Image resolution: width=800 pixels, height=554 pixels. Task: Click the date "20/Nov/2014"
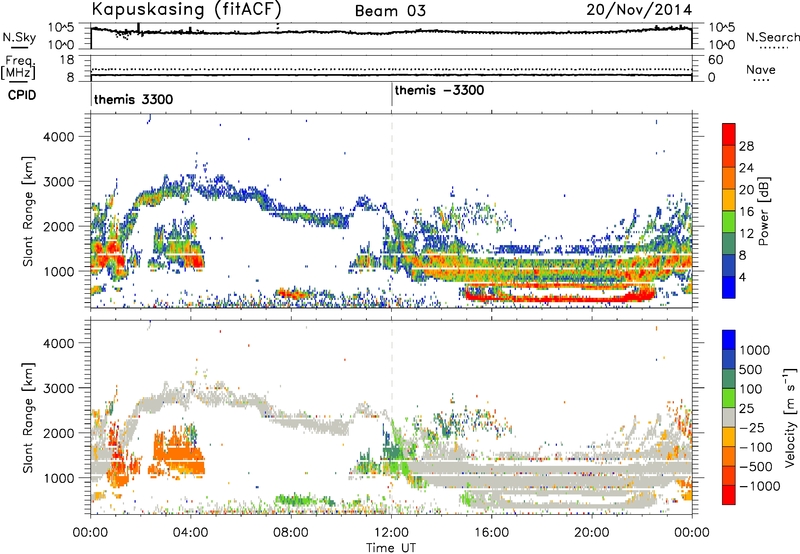tap(639, 10)
